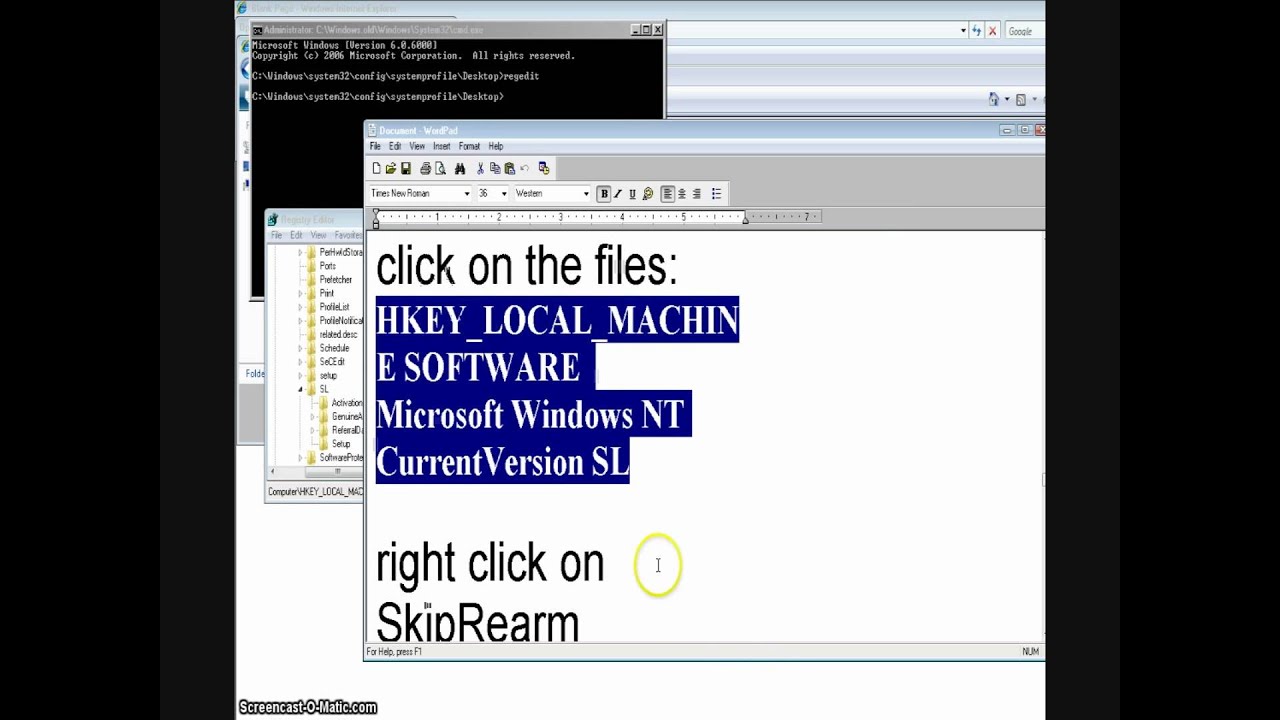Align text right in WordPad
Screen dimensions: 1280x720
tap(697, 194)
